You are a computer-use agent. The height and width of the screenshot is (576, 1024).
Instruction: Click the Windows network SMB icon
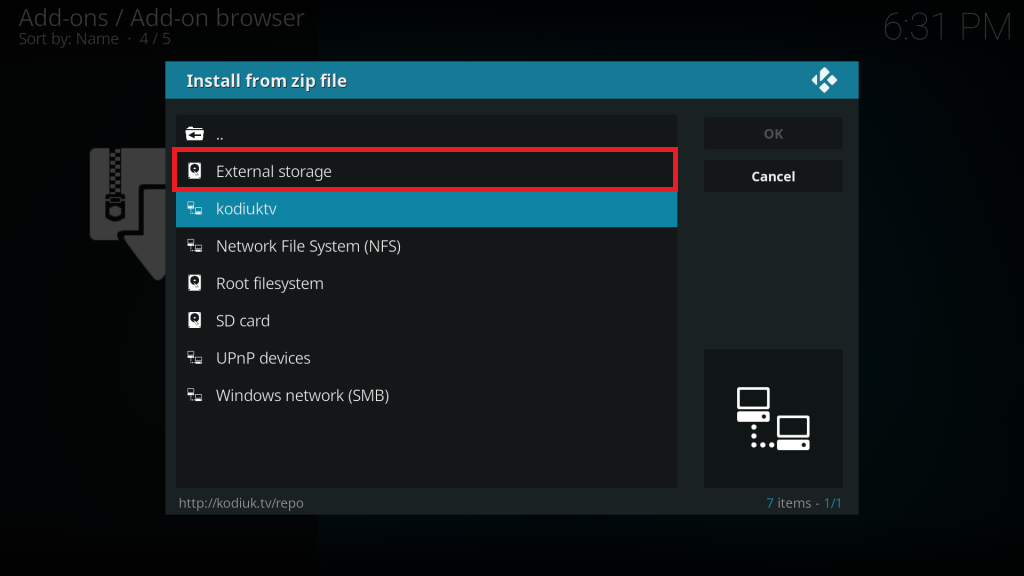click(195, 395)
